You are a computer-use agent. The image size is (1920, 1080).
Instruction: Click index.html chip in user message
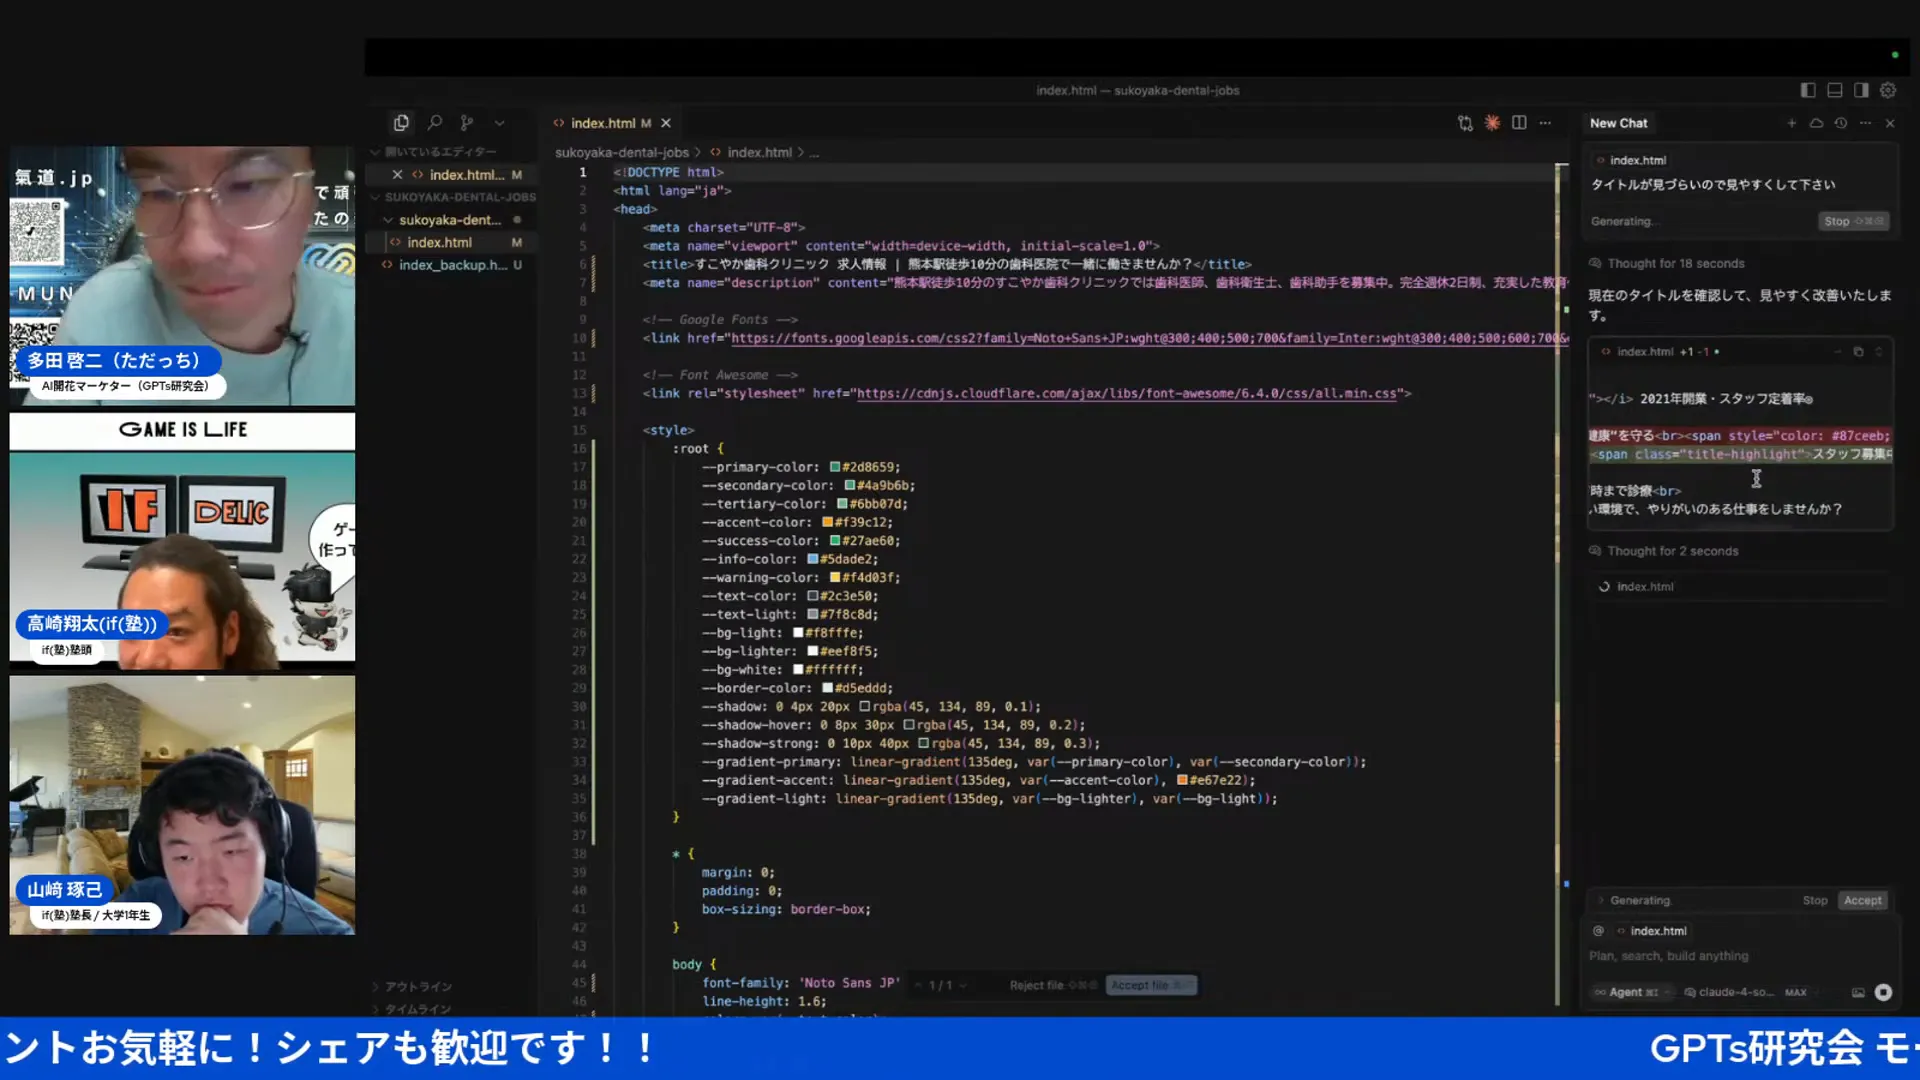pos(1631,160)
